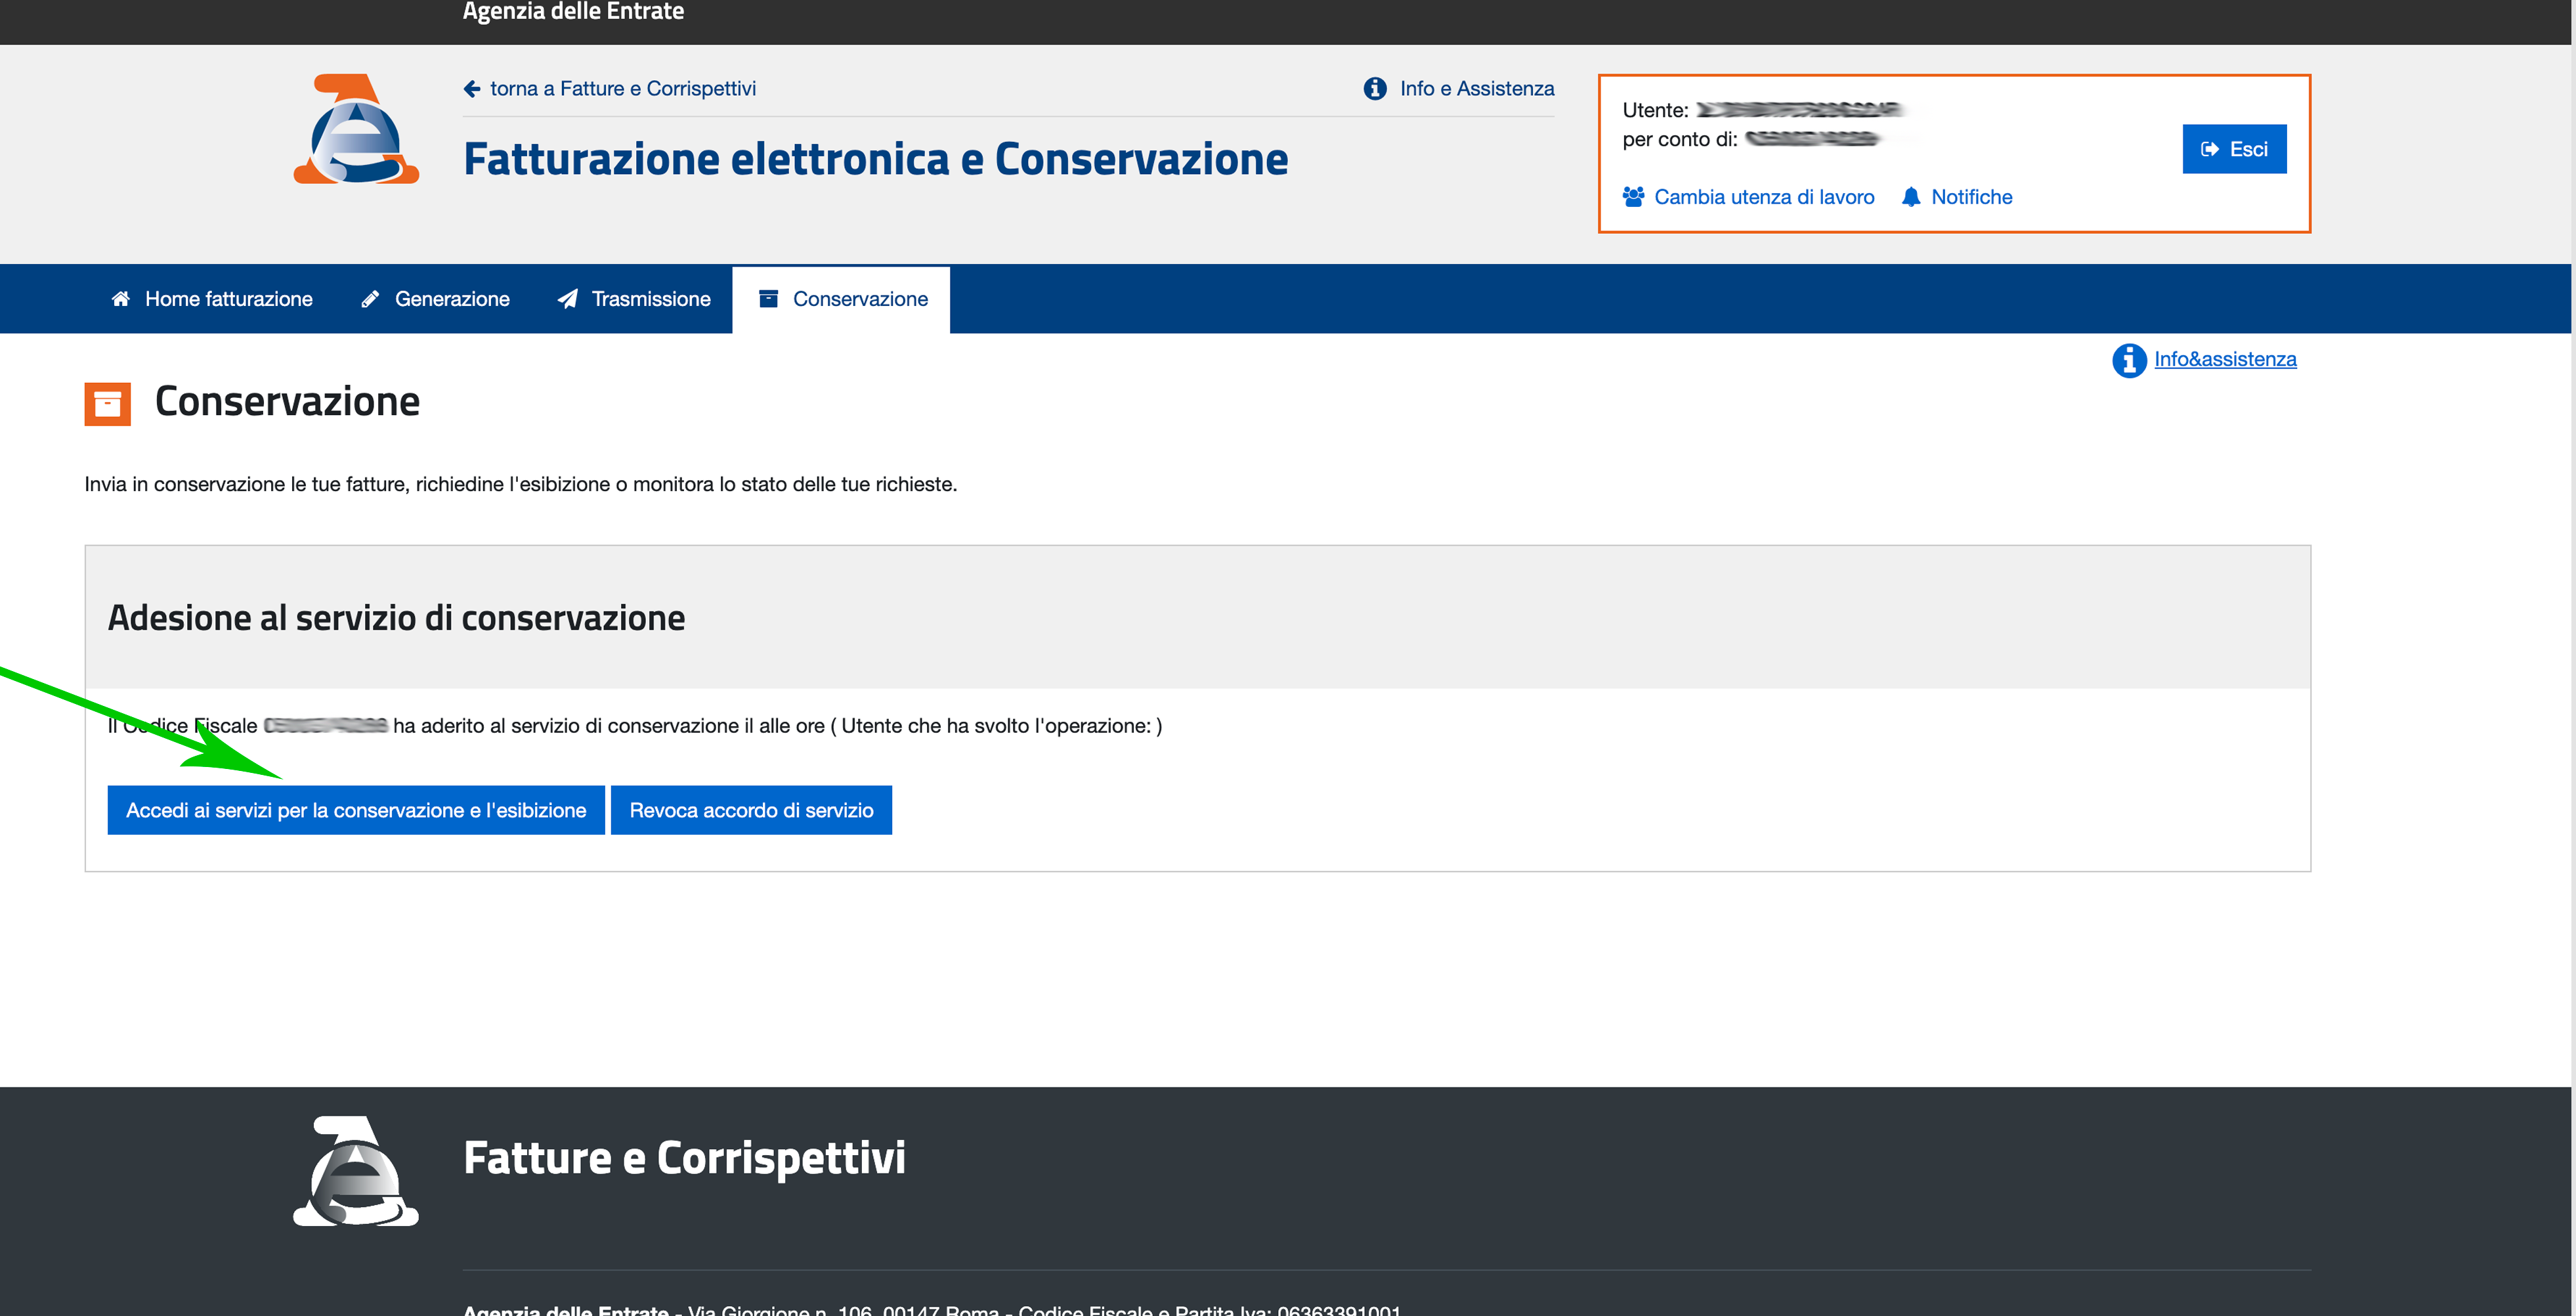
Task: Go to Home fatturazione
Action: pyautogui.click(x=228, y=299)
